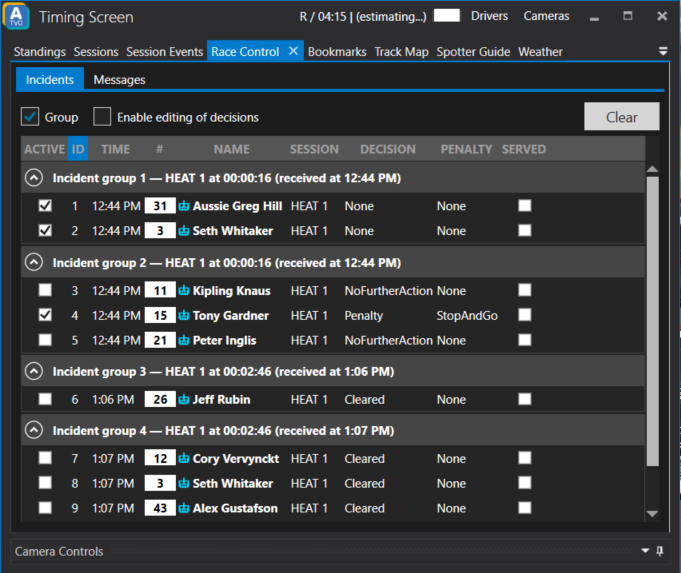The height and width of the screenshot is (573, 681).
Task: Click the driver icon beside Kipling Knaus
Action: 184,291
